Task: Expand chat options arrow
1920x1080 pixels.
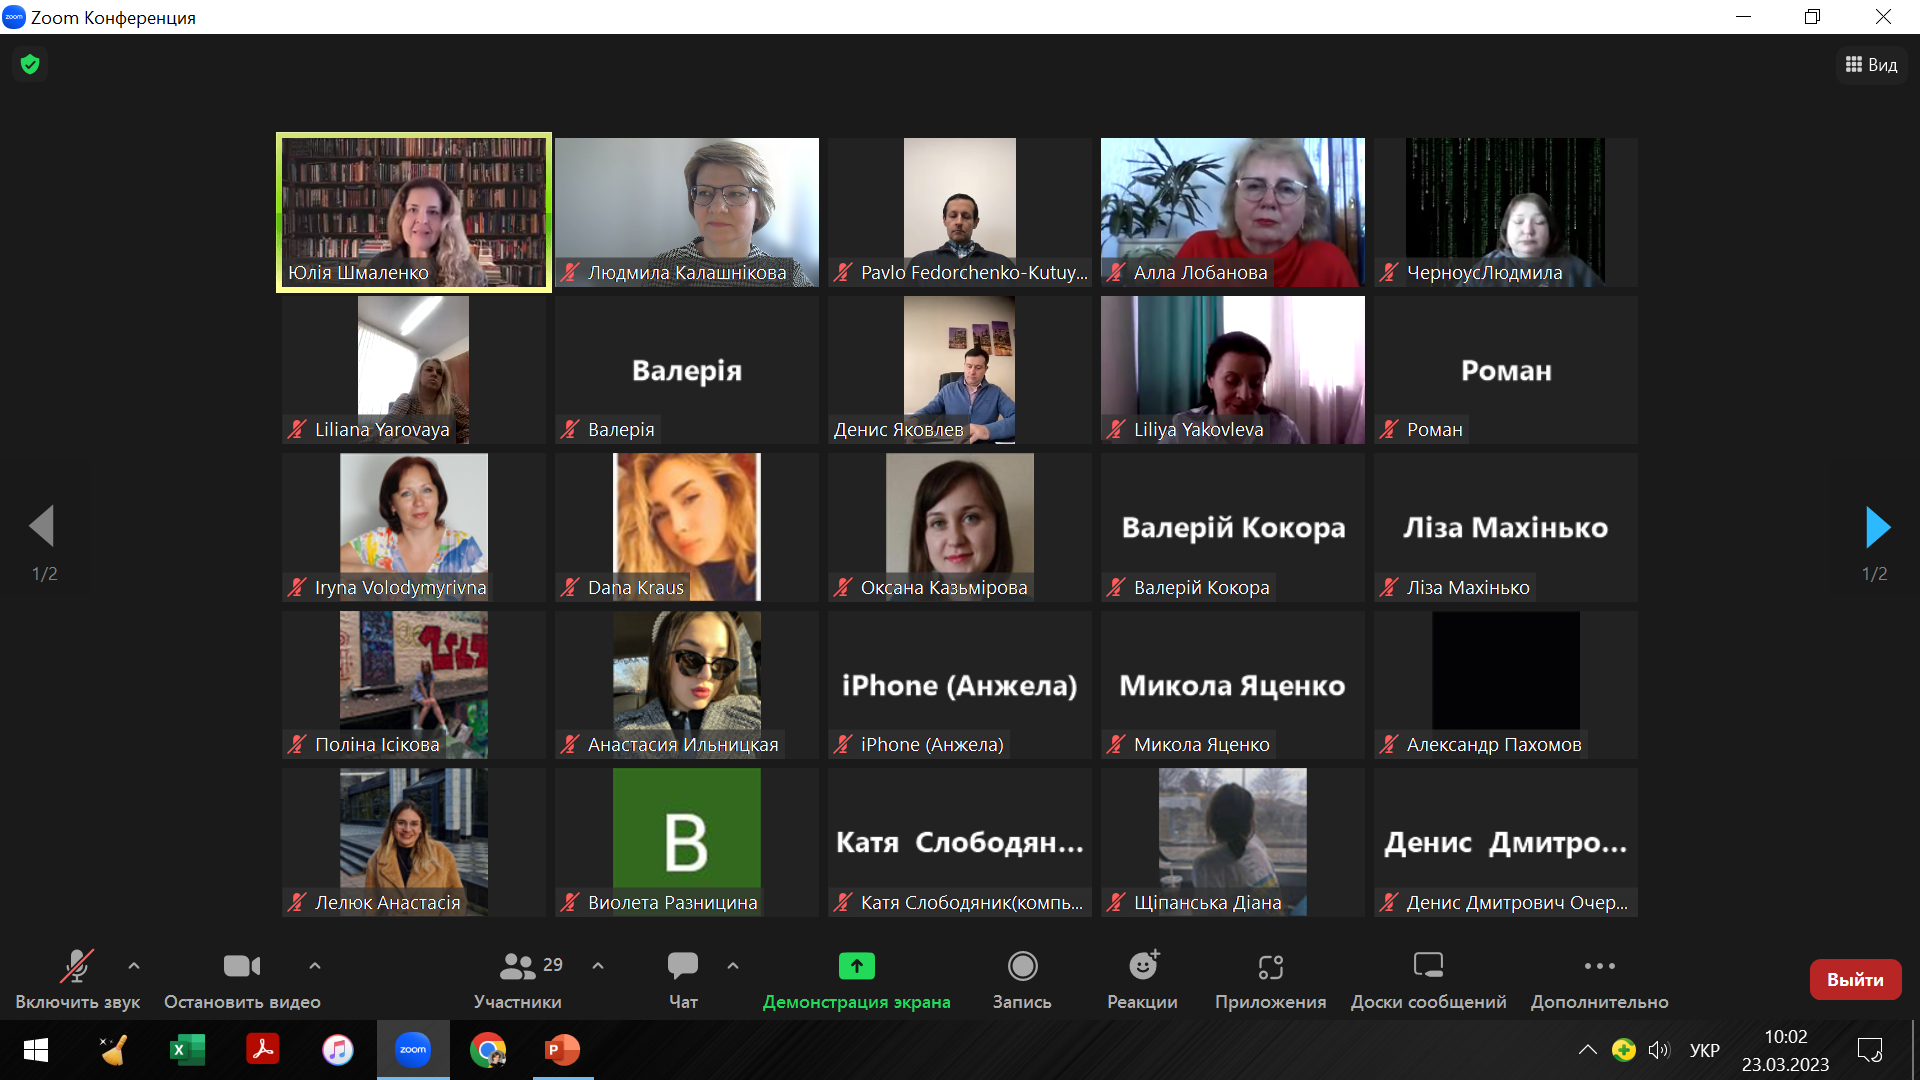Action: coord(733,966)
